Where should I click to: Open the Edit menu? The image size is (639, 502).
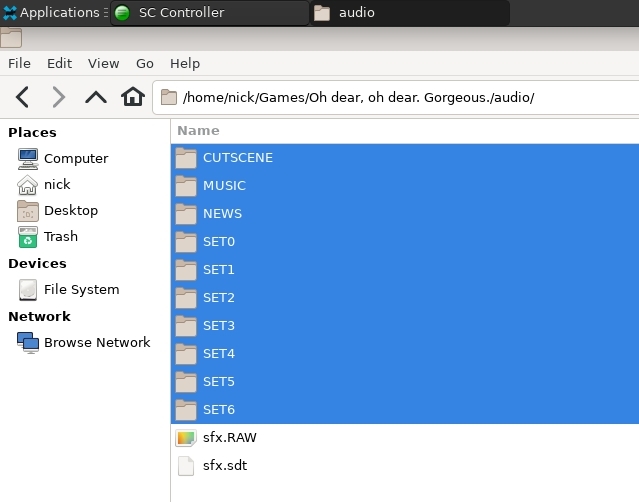pos(60,63)
